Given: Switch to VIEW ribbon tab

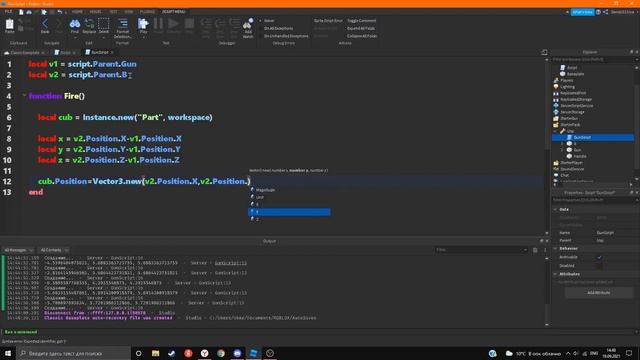Looking at the screenshot, I should coord(129,12).
